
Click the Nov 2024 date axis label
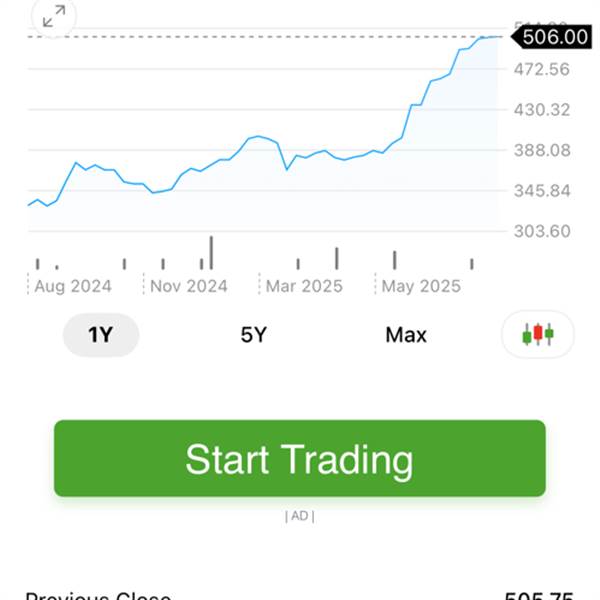[189, 286]
